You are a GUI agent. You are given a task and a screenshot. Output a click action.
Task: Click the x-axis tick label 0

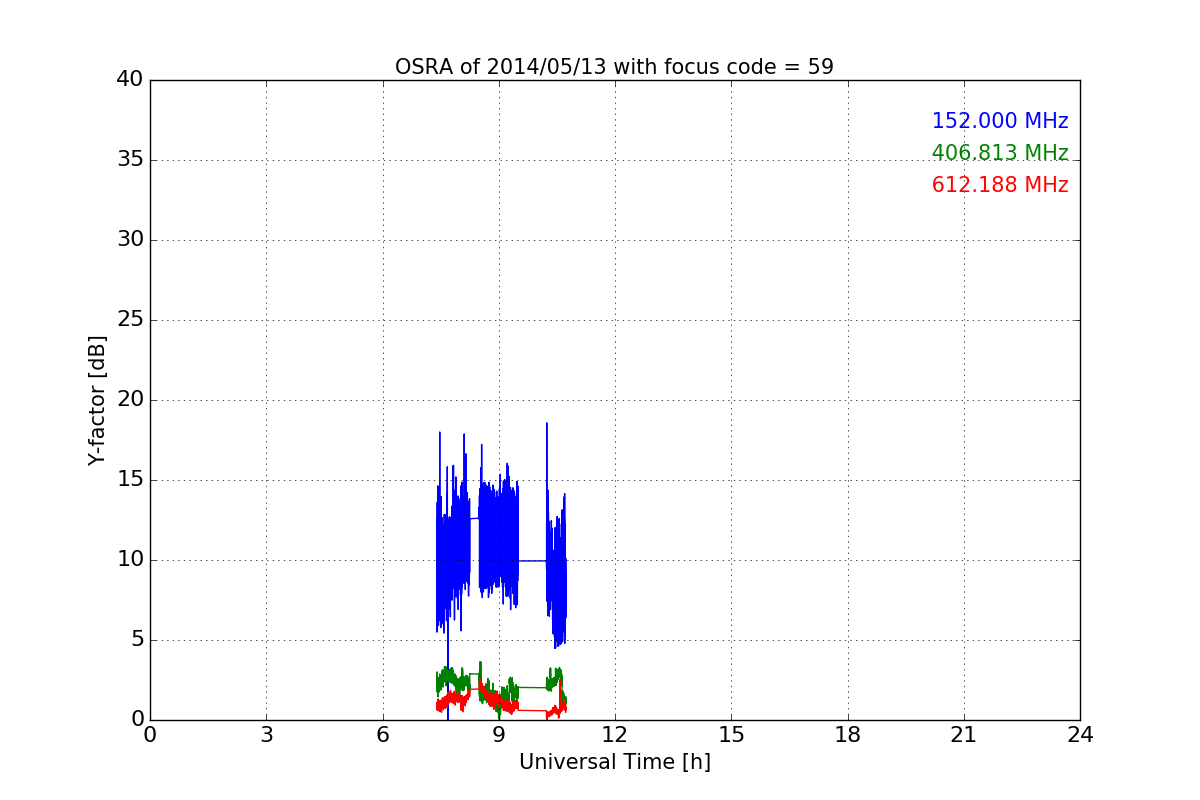point(150,734)
